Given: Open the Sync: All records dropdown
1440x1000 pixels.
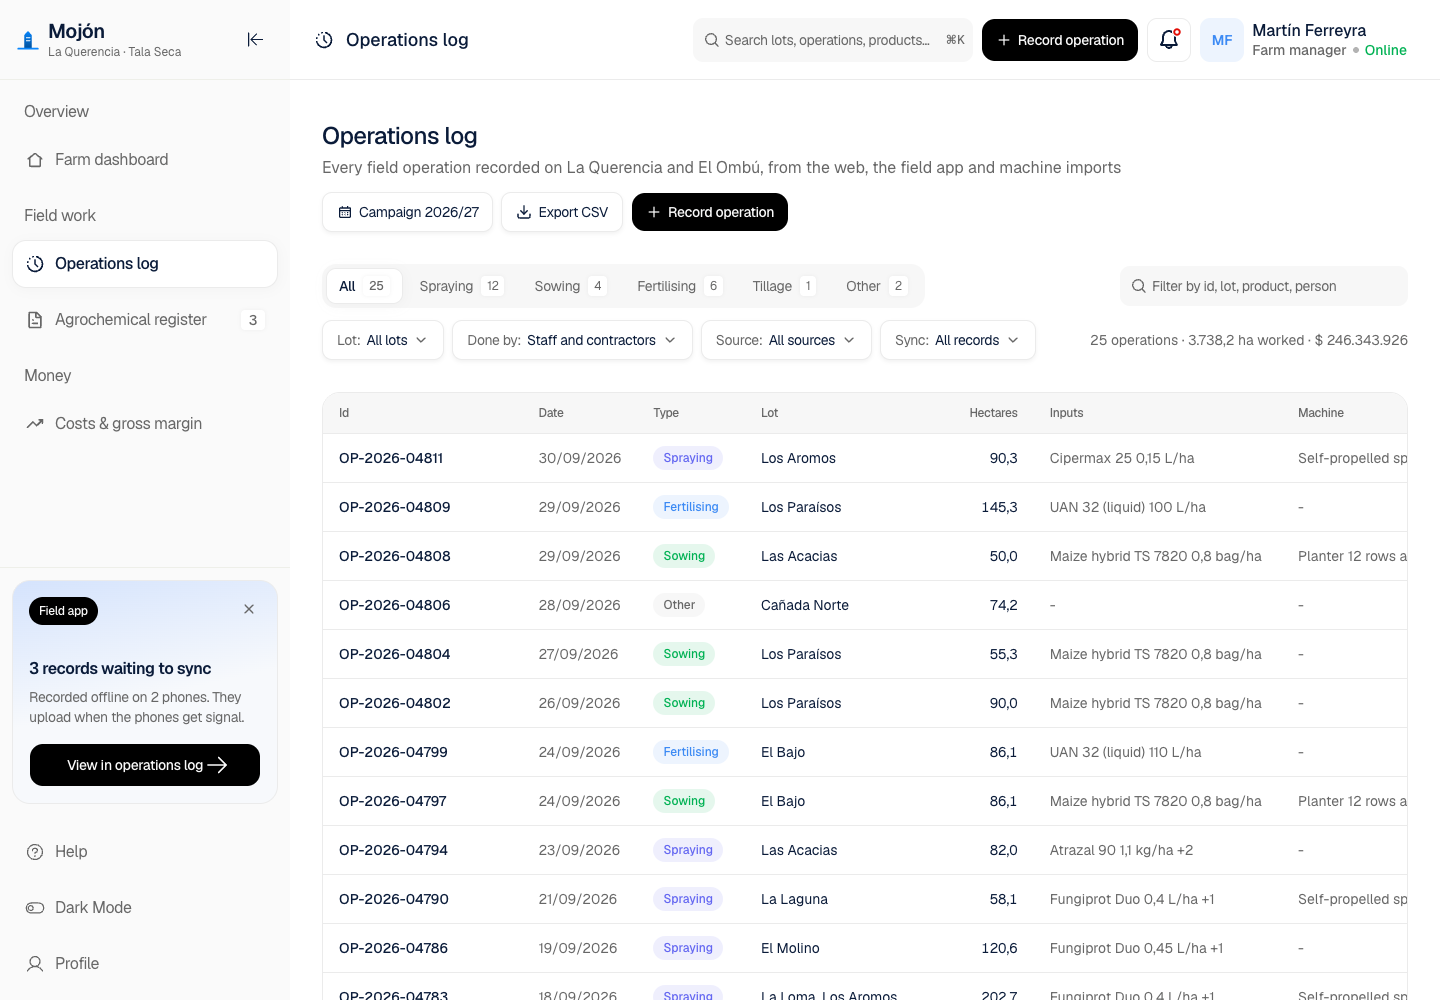Looking at the screenshot, I should [958, 340].
